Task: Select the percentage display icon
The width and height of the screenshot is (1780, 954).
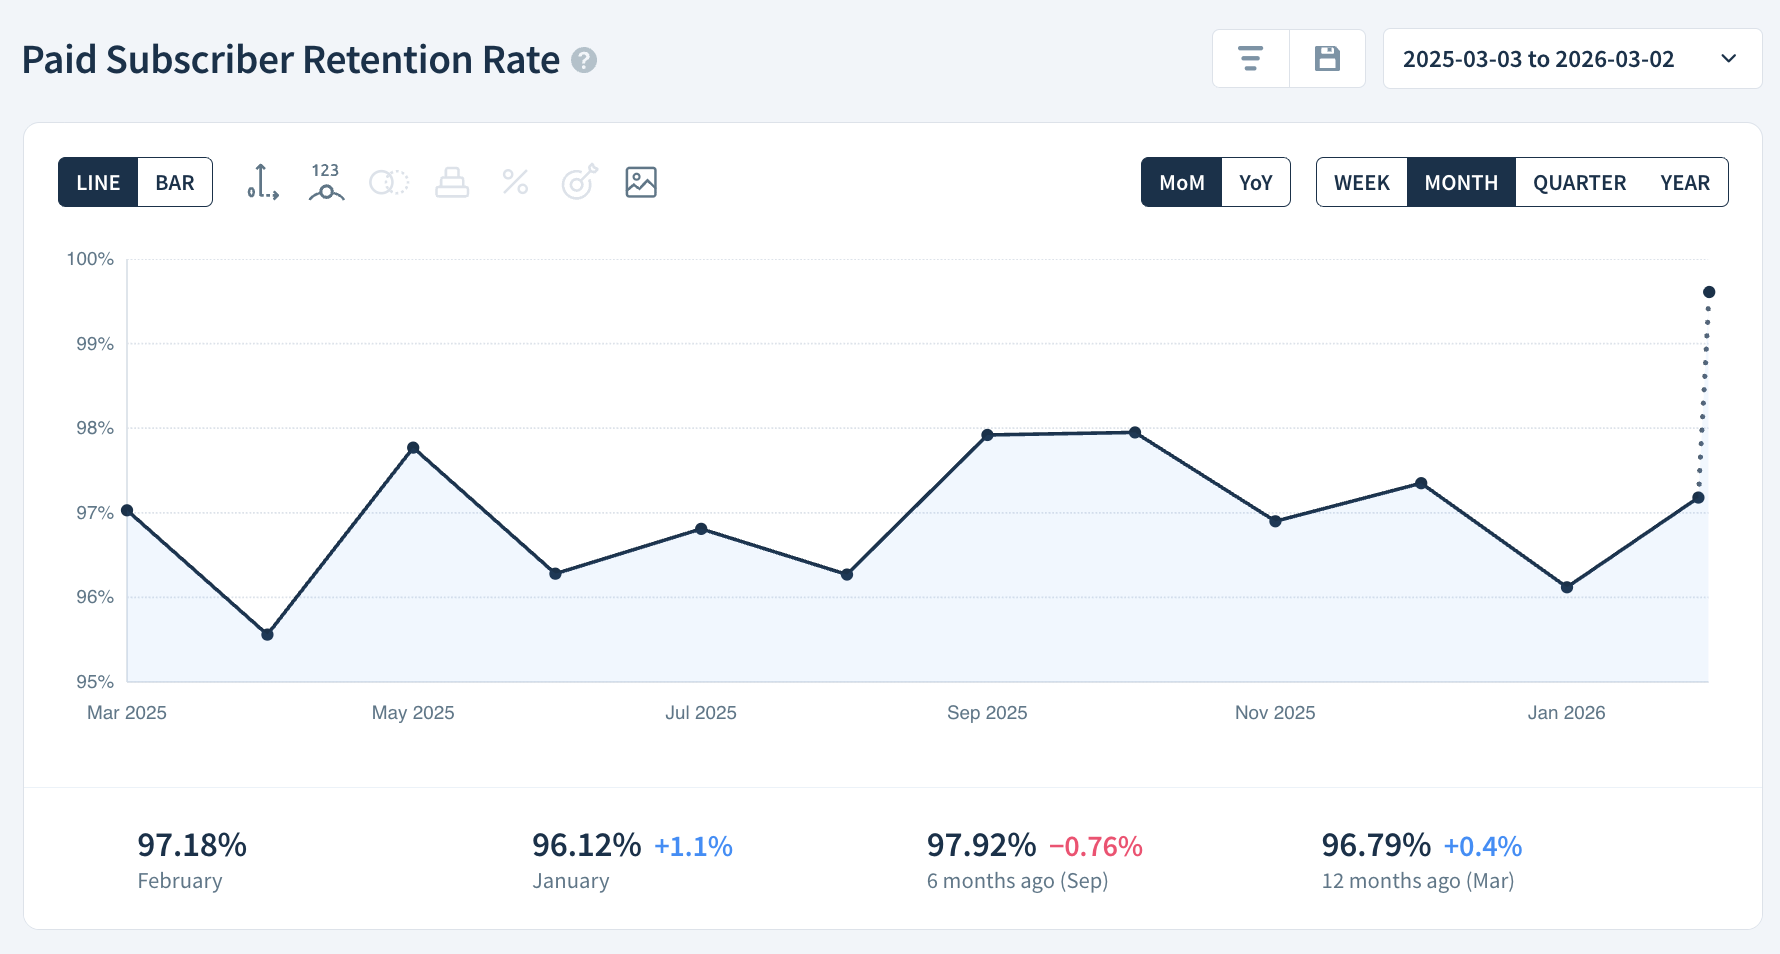Action: (514, 182)
